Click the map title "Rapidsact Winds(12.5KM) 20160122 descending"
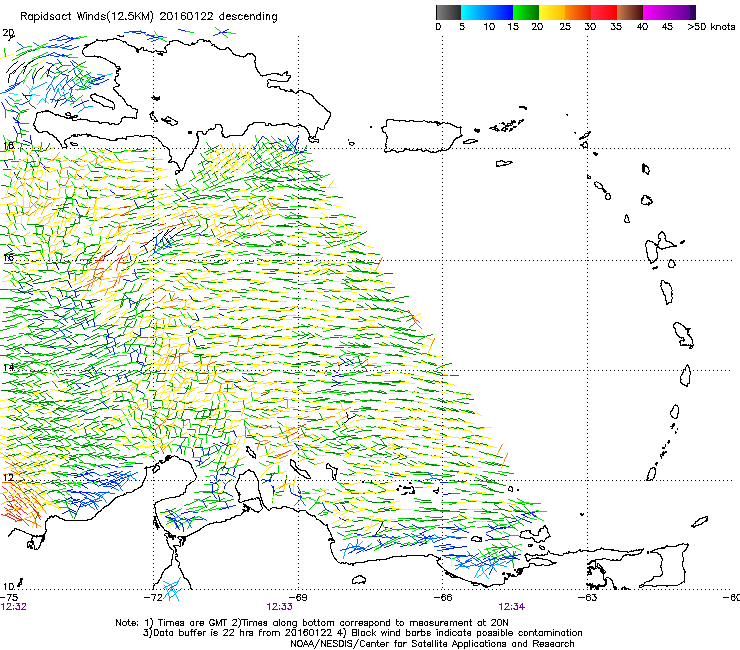The height and width of the screenshot is (650, 740). pyautogui.click(x=149, y=17)
